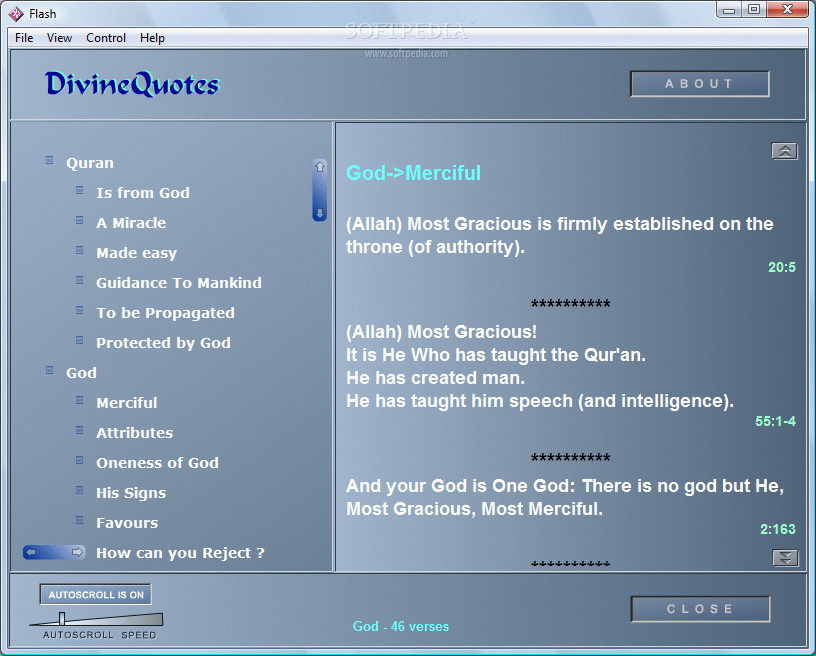The width and height of the screenshot is (816, 656).
Task: Open the Merciful topic
Action: pyautogui.click(x=127, y=403)
